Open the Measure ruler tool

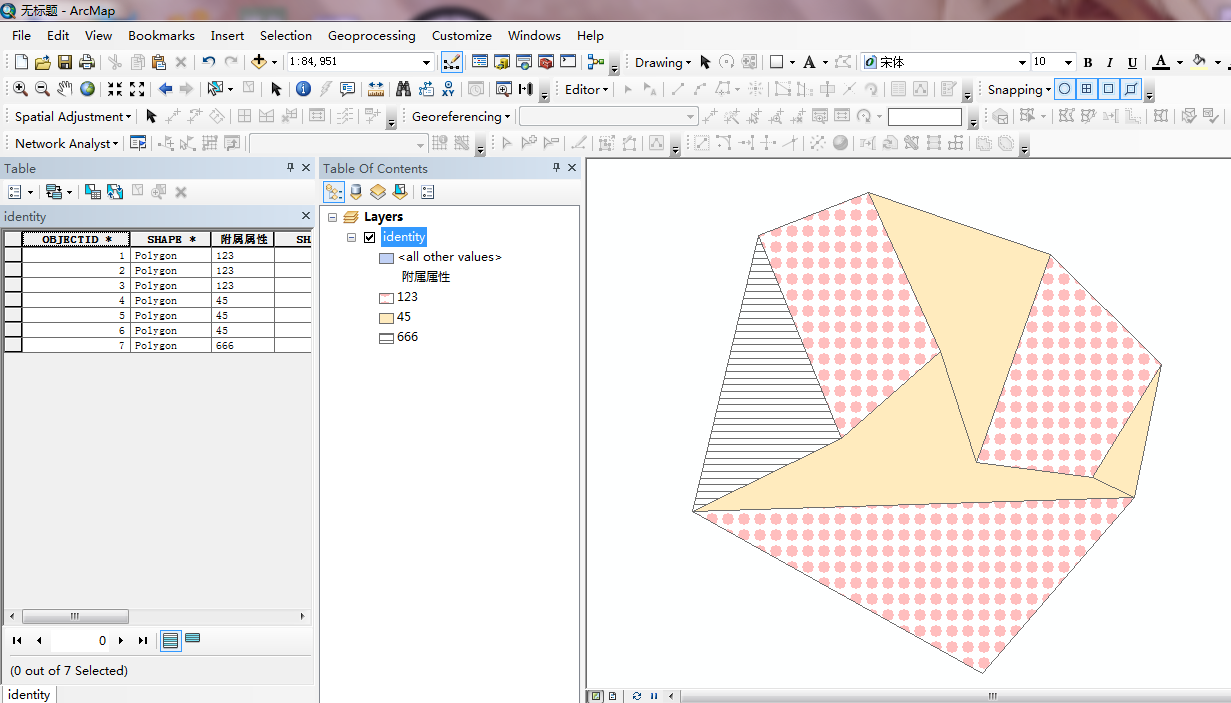pos(376,89)
